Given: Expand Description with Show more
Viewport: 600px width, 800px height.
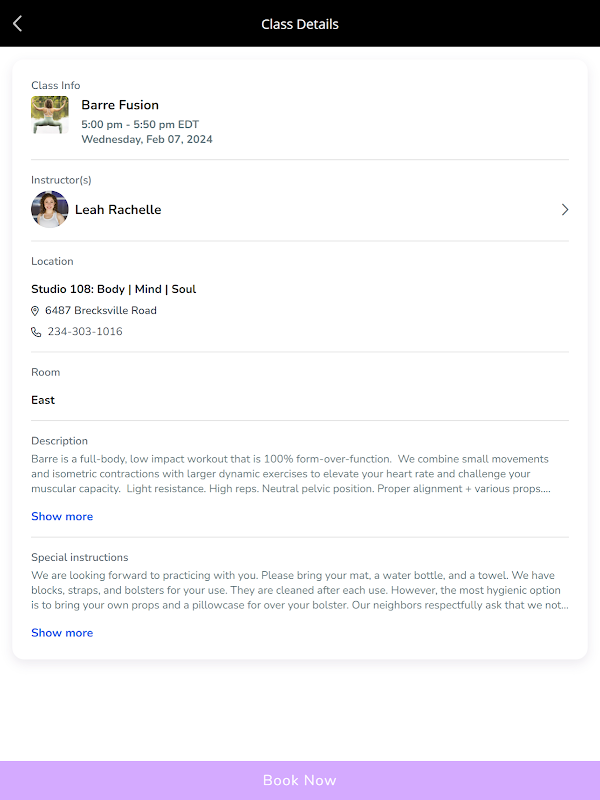Looking at the screenshot, I should (62, 517).
